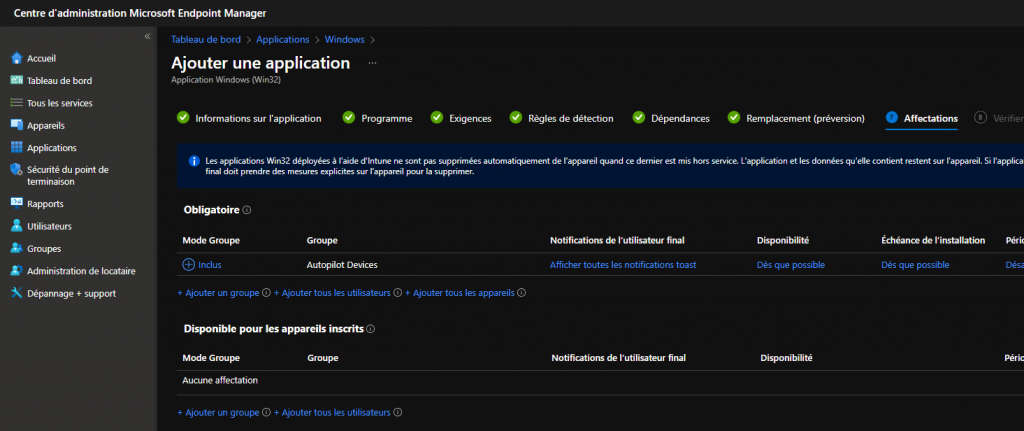Viewport: 1024px width, 431px height.
Task: Click the info icon beside Obligatoire heading
Action: [247, 210]
